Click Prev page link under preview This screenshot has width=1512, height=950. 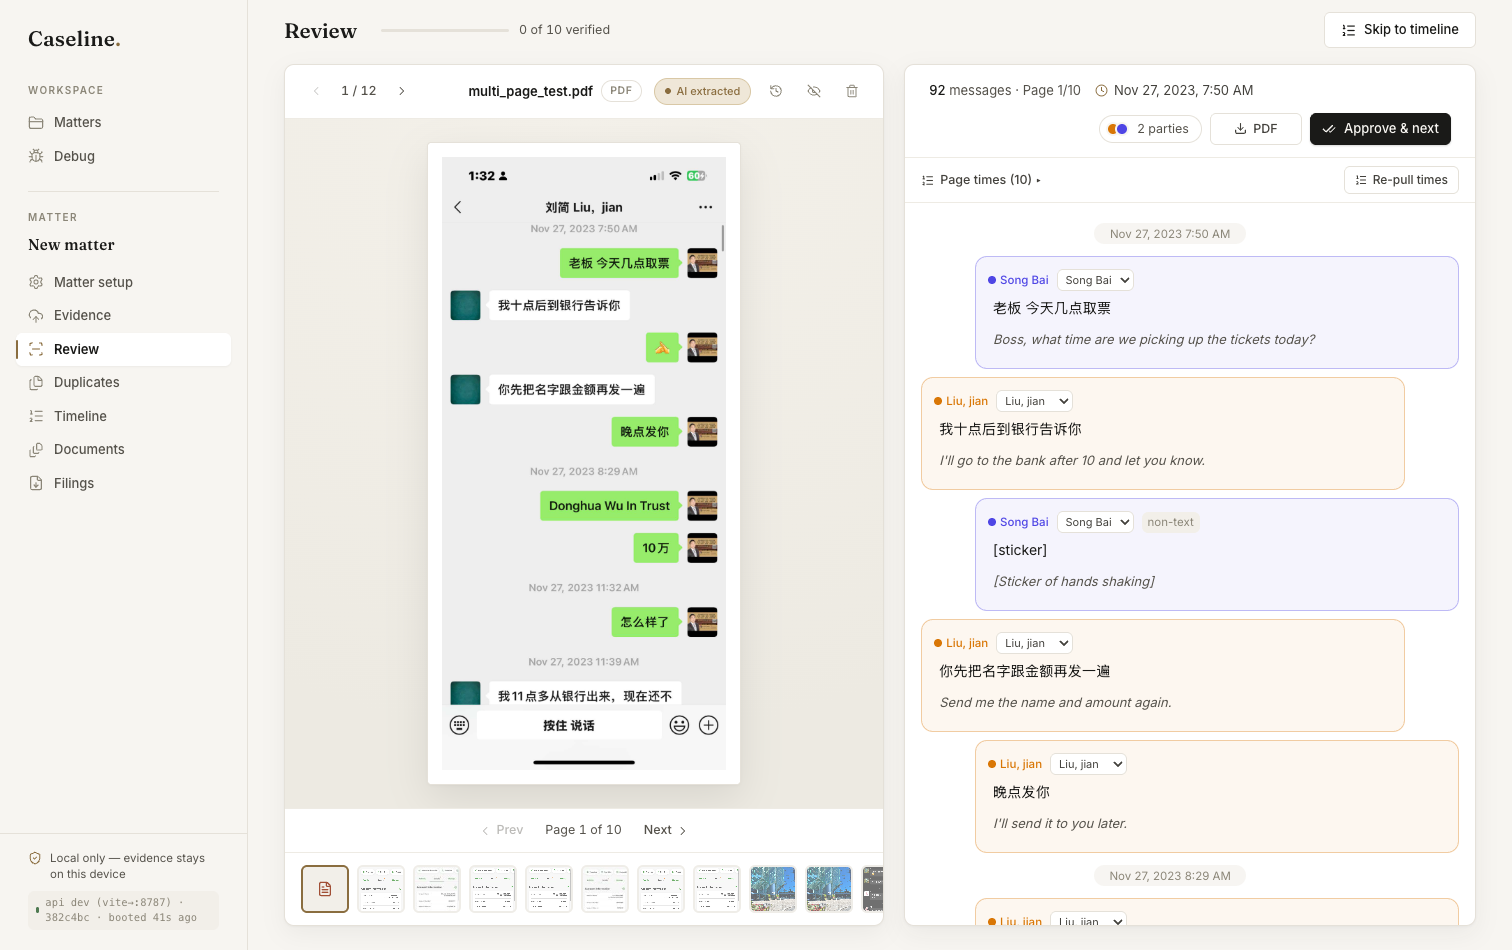(x=502, y=830)
